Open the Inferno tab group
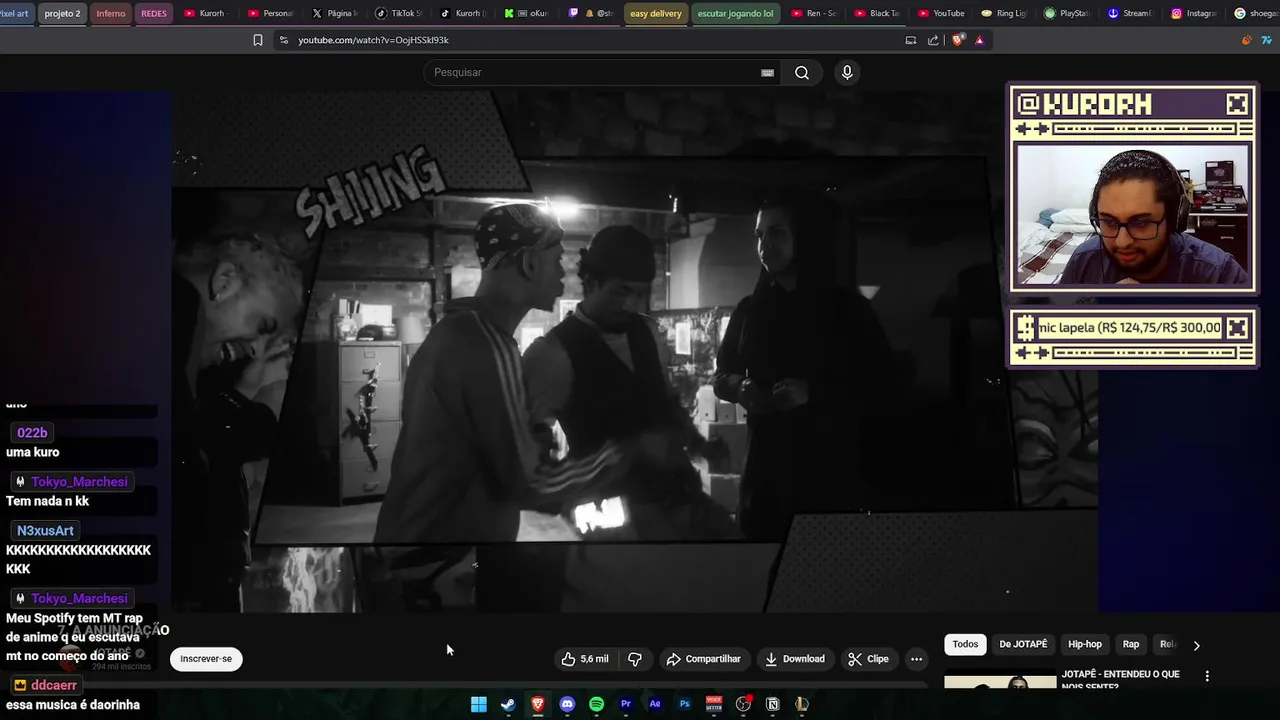The height and width of the screenshot is (720, 1280). pyautogui.click(x=111, y=13)
